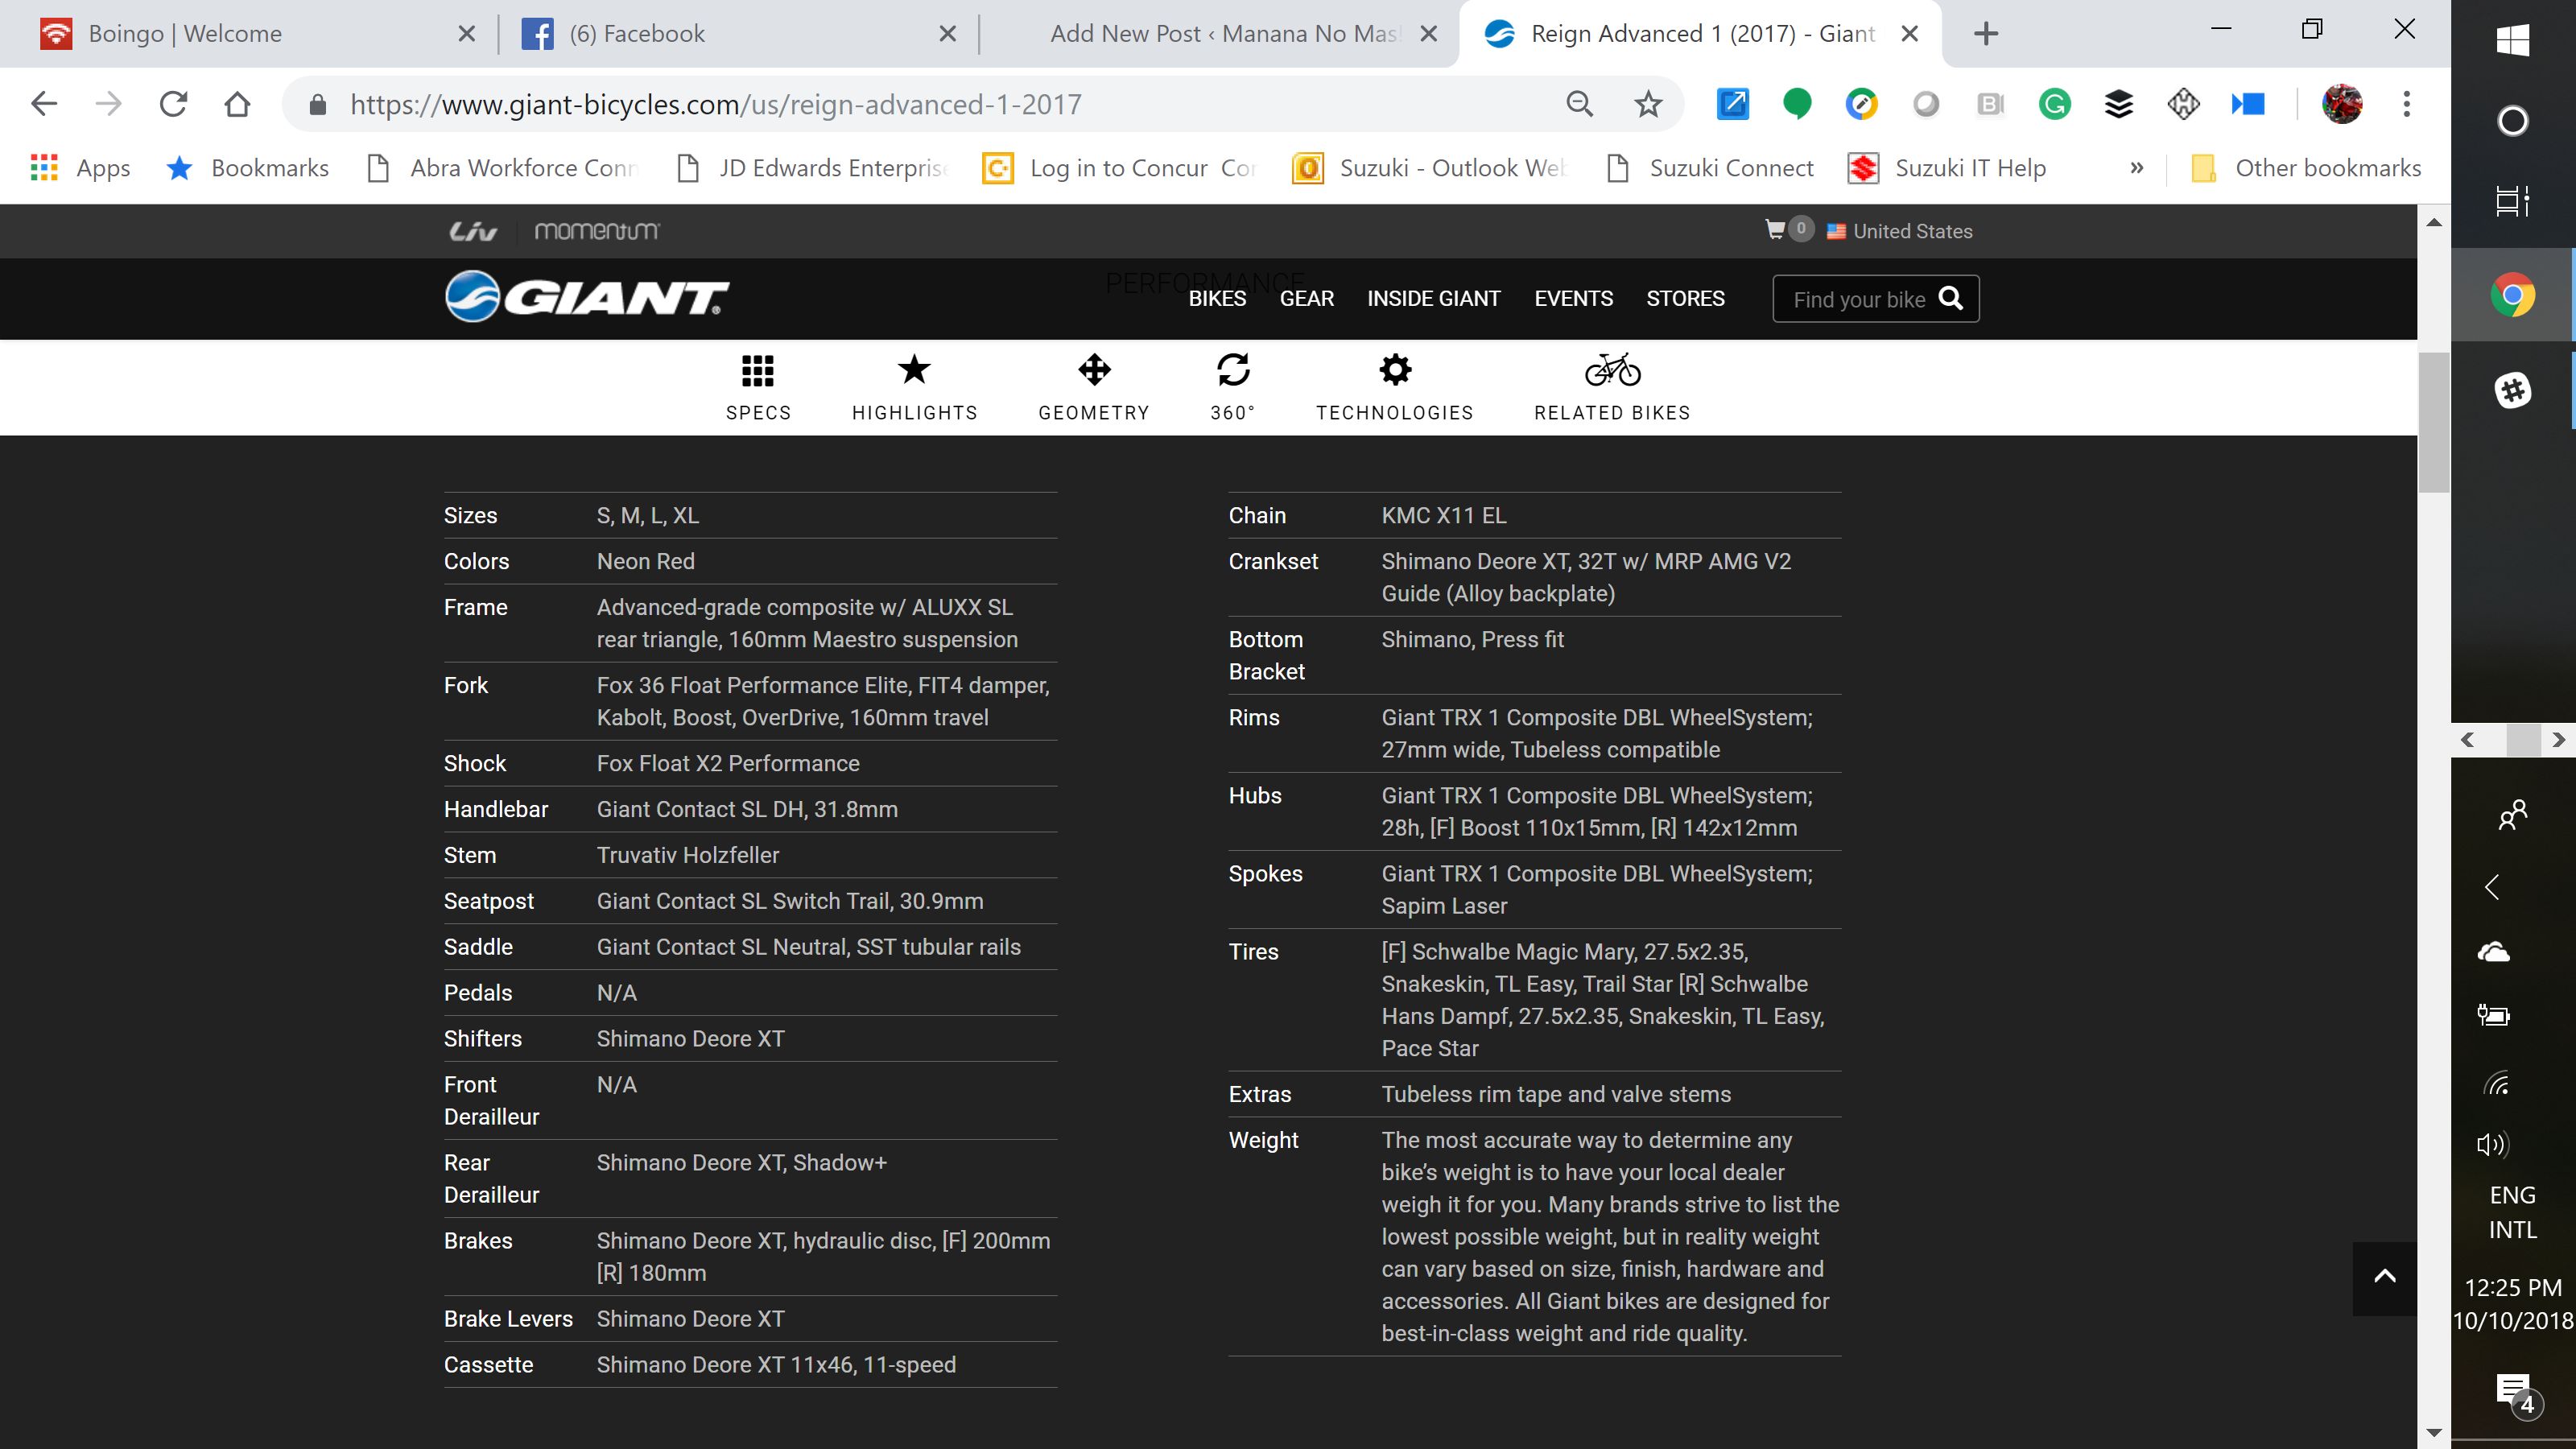Navigate back in browser history
2576x1449 pixels.
pos(44,104)
